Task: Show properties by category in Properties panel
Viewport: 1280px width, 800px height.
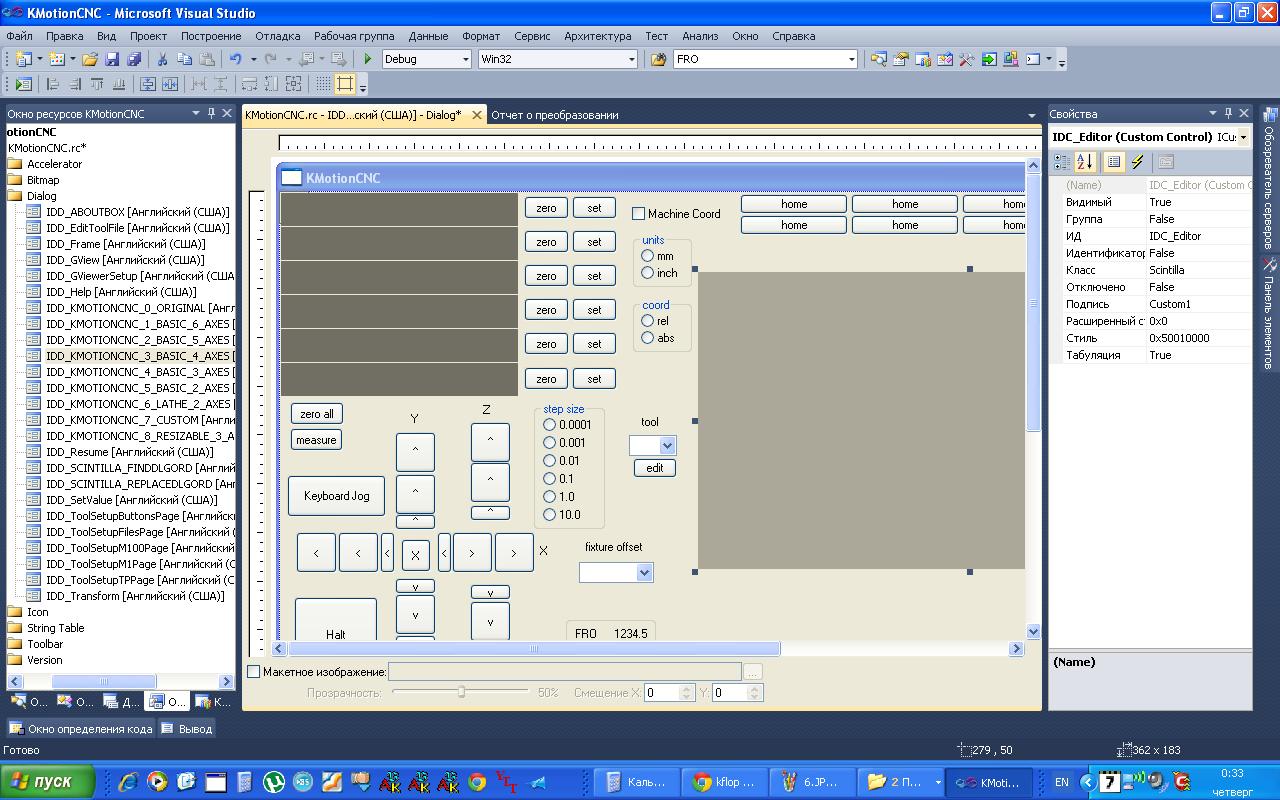Action: coord(1062,162)
